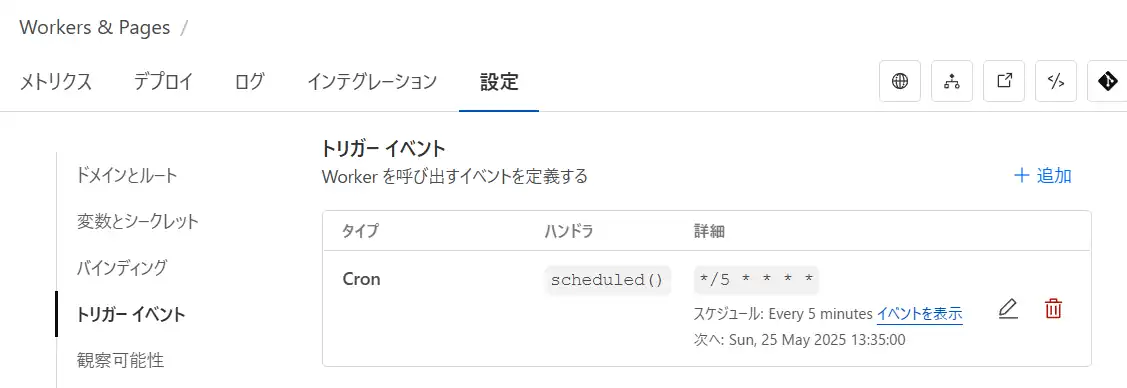Open the イベントを表示 link
Screen dimensions: 1127x388
[919, 314]
